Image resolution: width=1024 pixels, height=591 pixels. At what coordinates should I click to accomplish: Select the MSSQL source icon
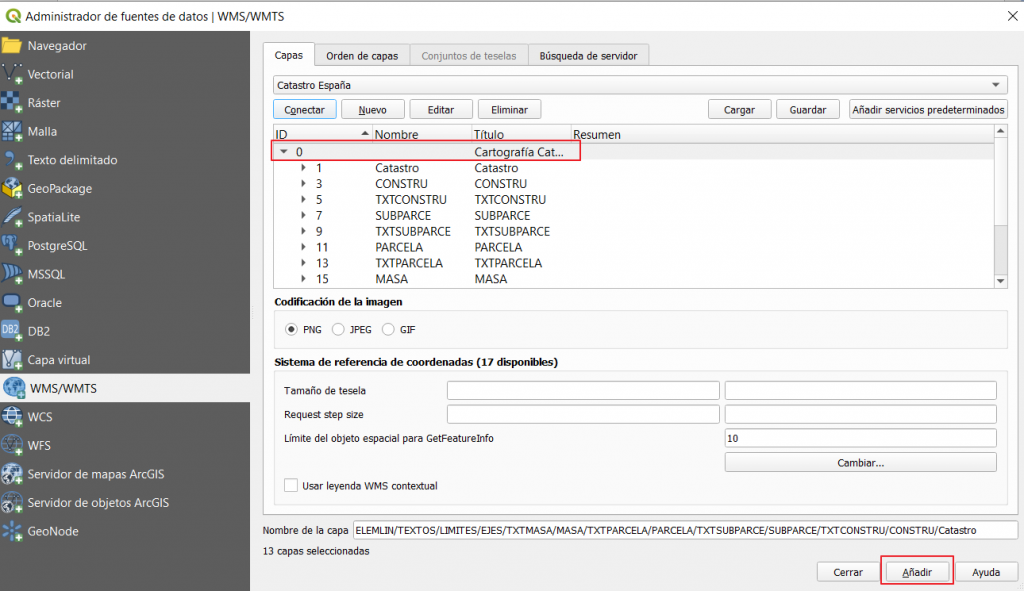pyautogui.click(x=12, y=274)
